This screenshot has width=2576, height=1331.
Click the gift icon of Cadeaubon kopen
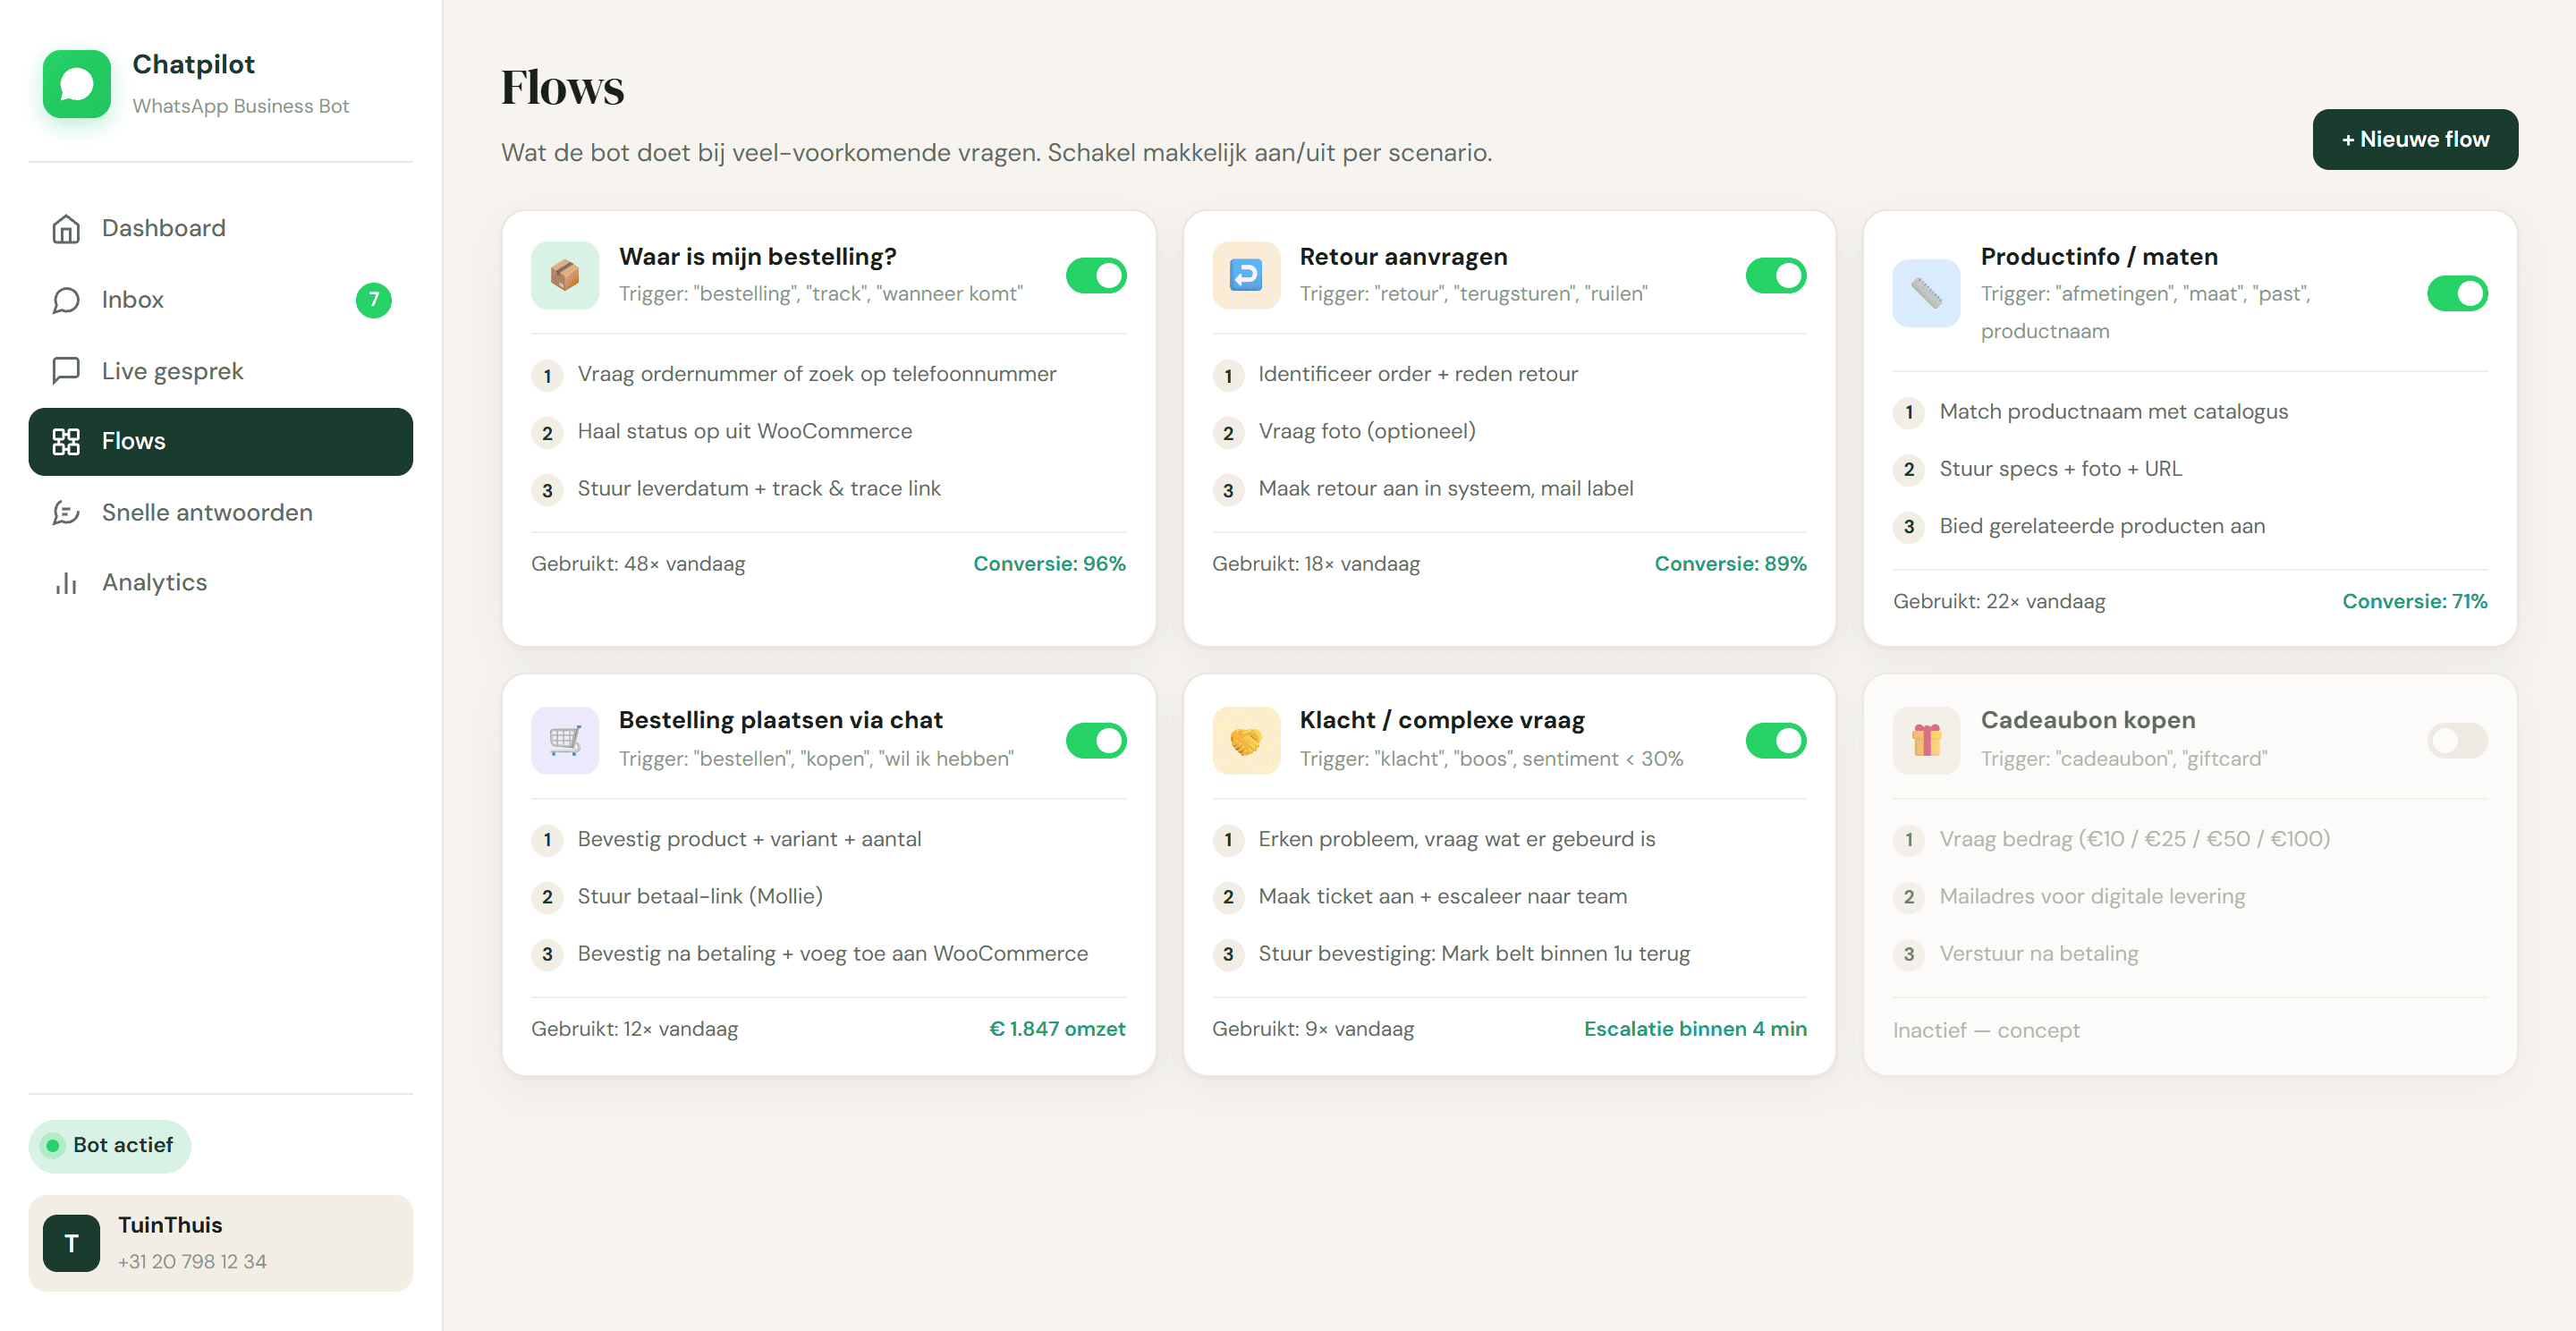click(x=1926, y=740)
